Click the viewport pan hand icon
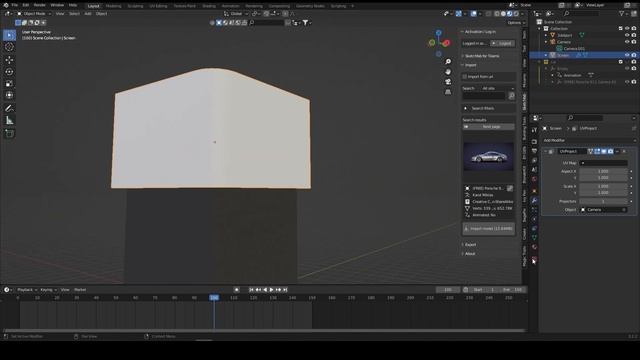 (448, 72)
